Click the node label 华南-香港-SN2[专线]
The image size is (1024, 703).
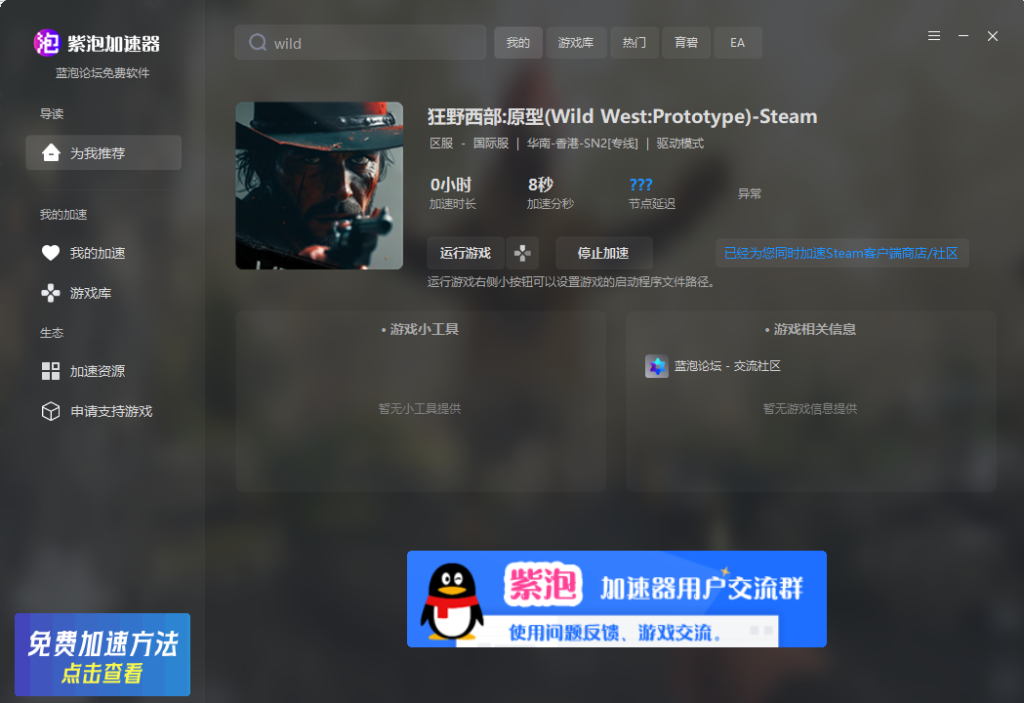pos(582,143)
